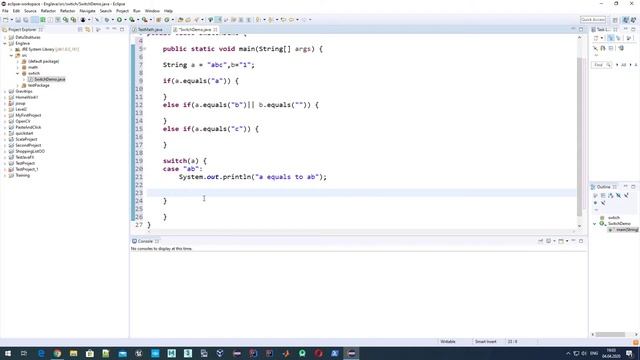Click the Open Perspective icon
This screenshot has width=640, height=360.
615,20
